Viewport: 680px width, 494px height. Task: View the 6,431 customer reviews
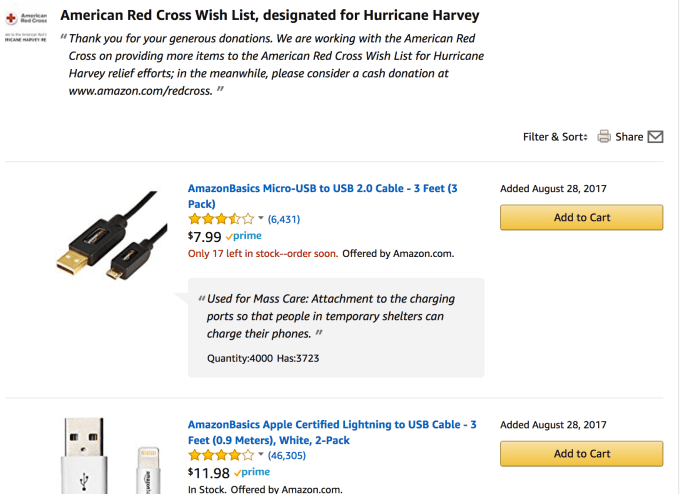[x=284, y=219]
